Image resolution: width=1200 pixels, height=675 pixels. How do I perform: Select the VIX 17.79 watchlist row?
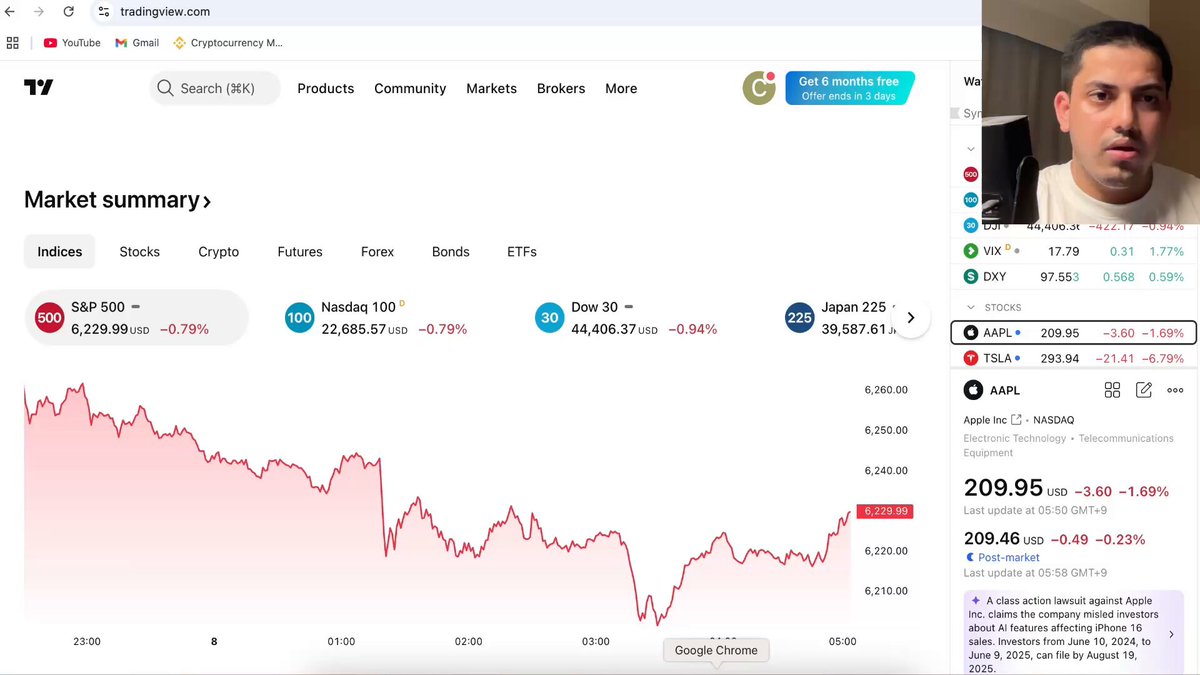point(1074,251)
